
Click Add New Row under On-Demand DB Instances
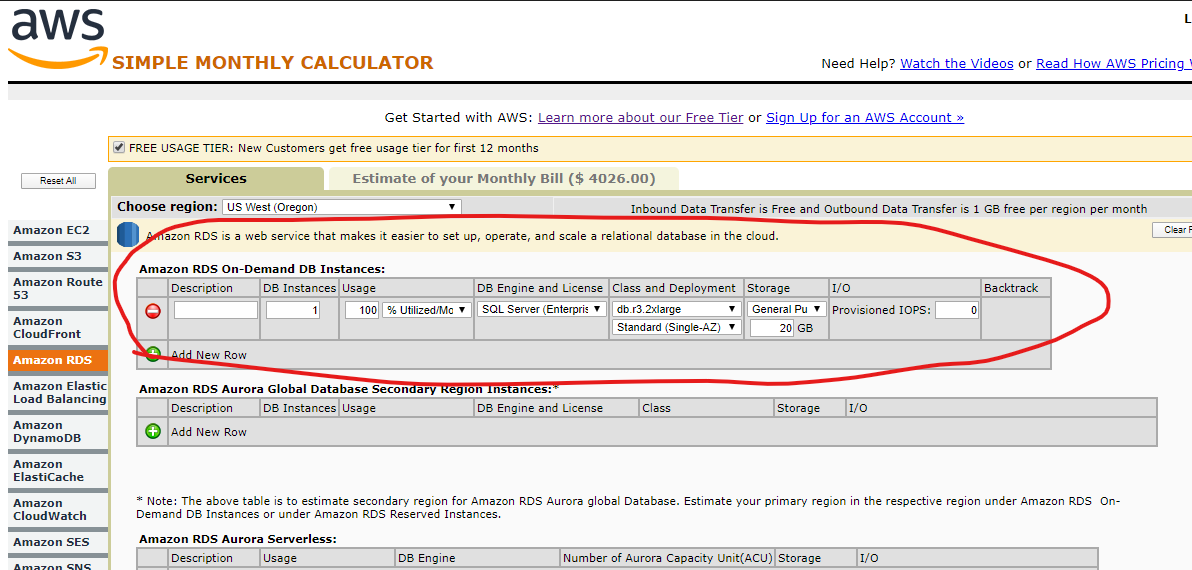209,355
